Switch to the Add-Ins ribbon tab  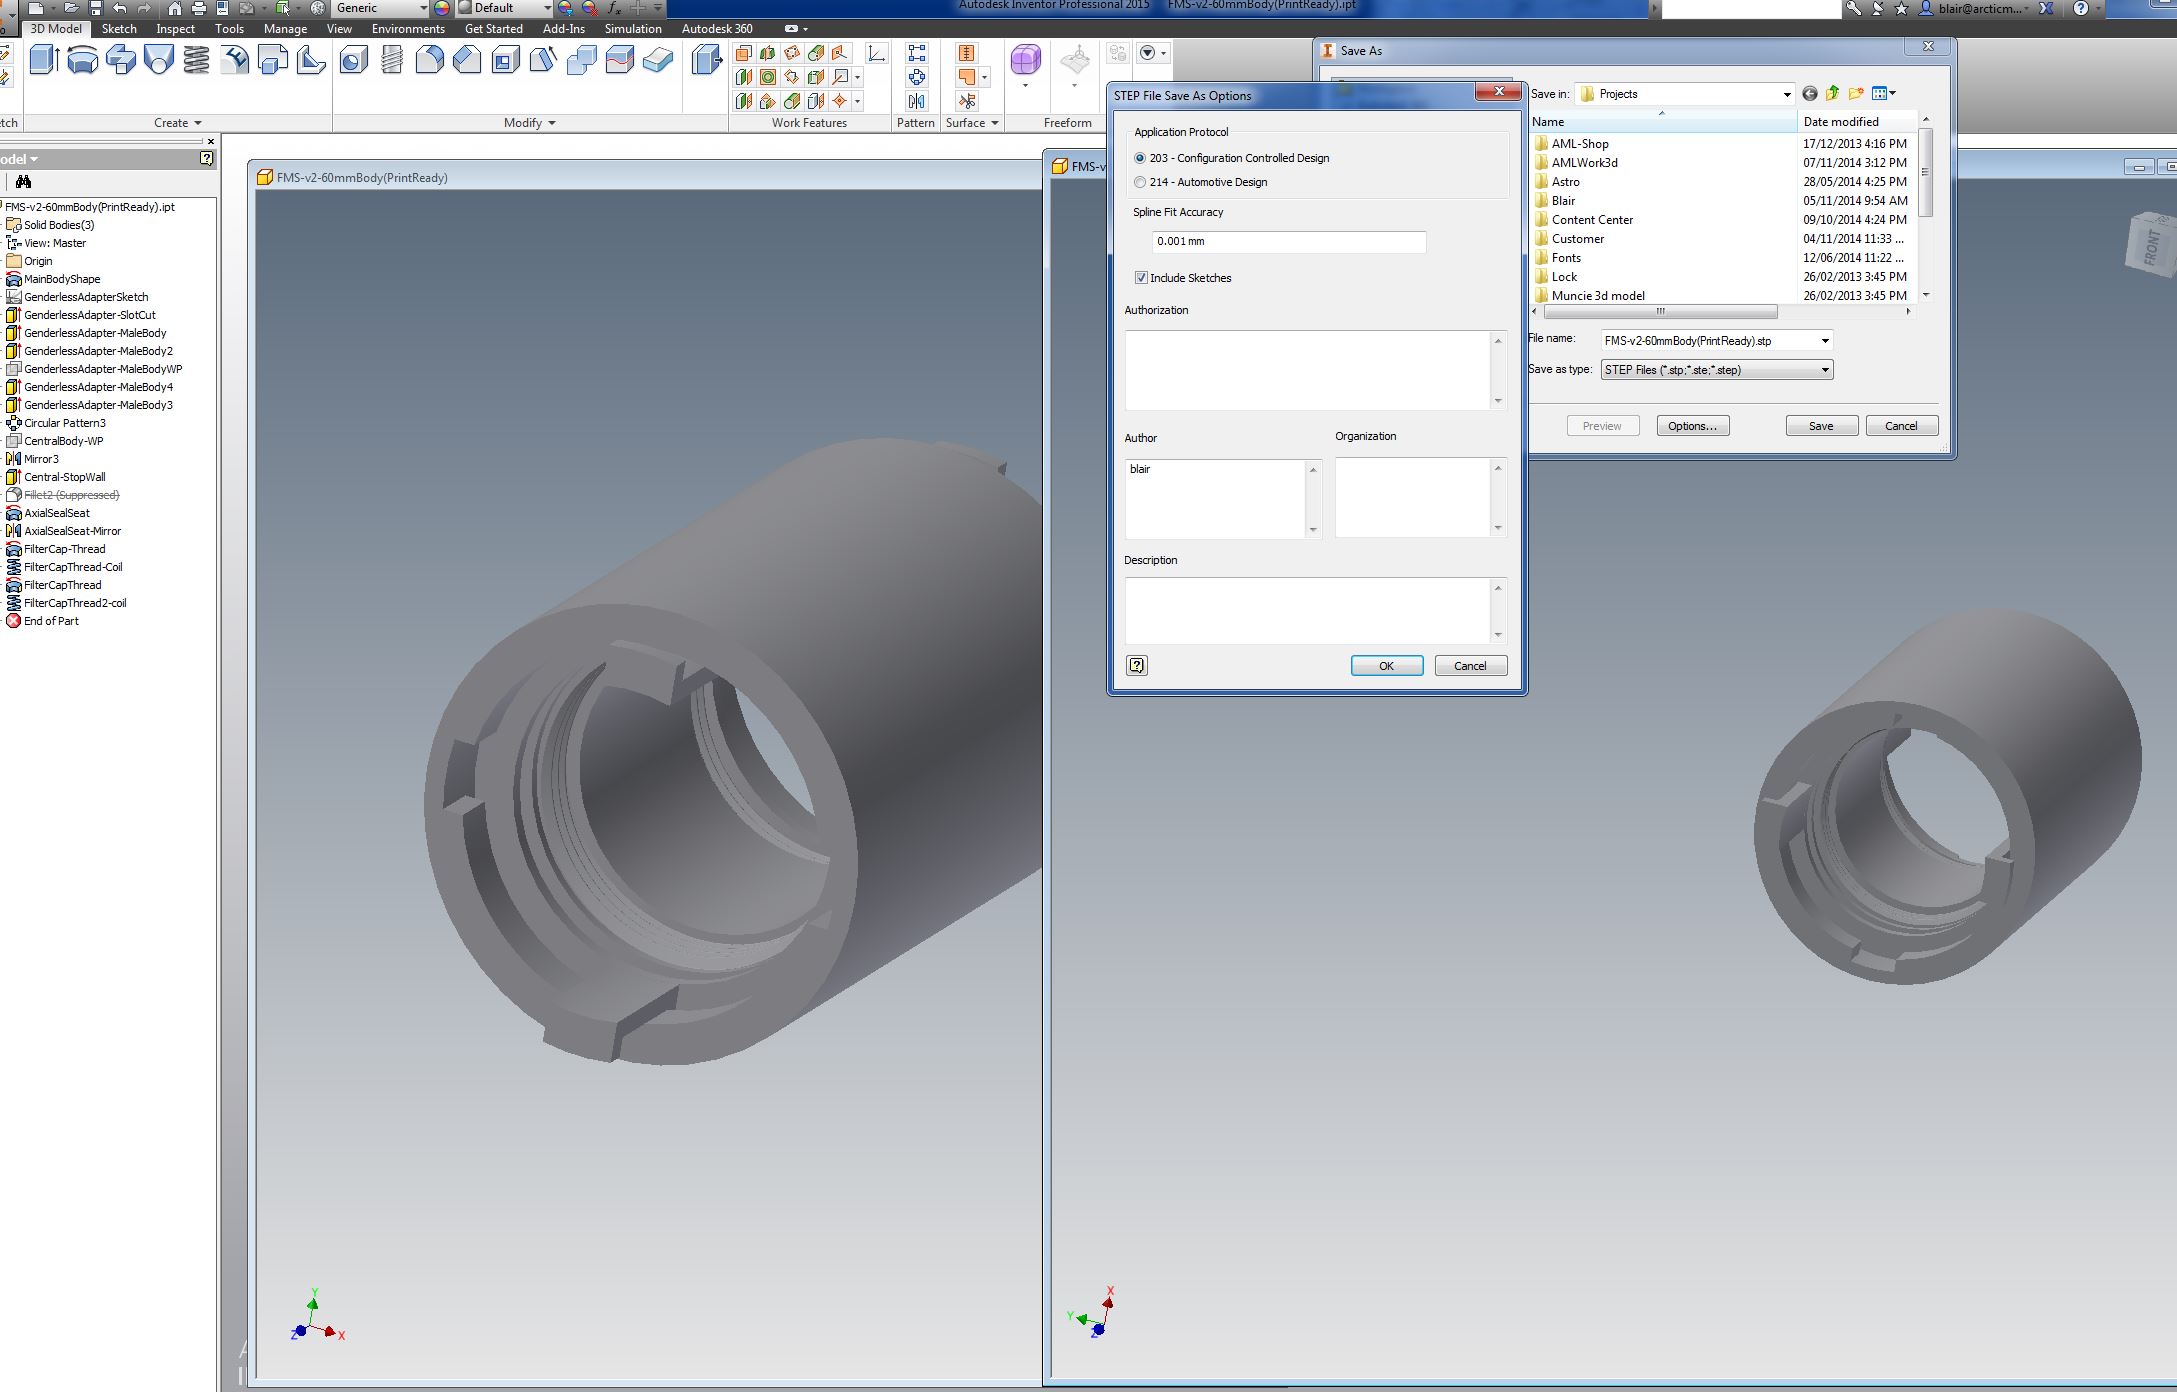click(x=564, y=29)
